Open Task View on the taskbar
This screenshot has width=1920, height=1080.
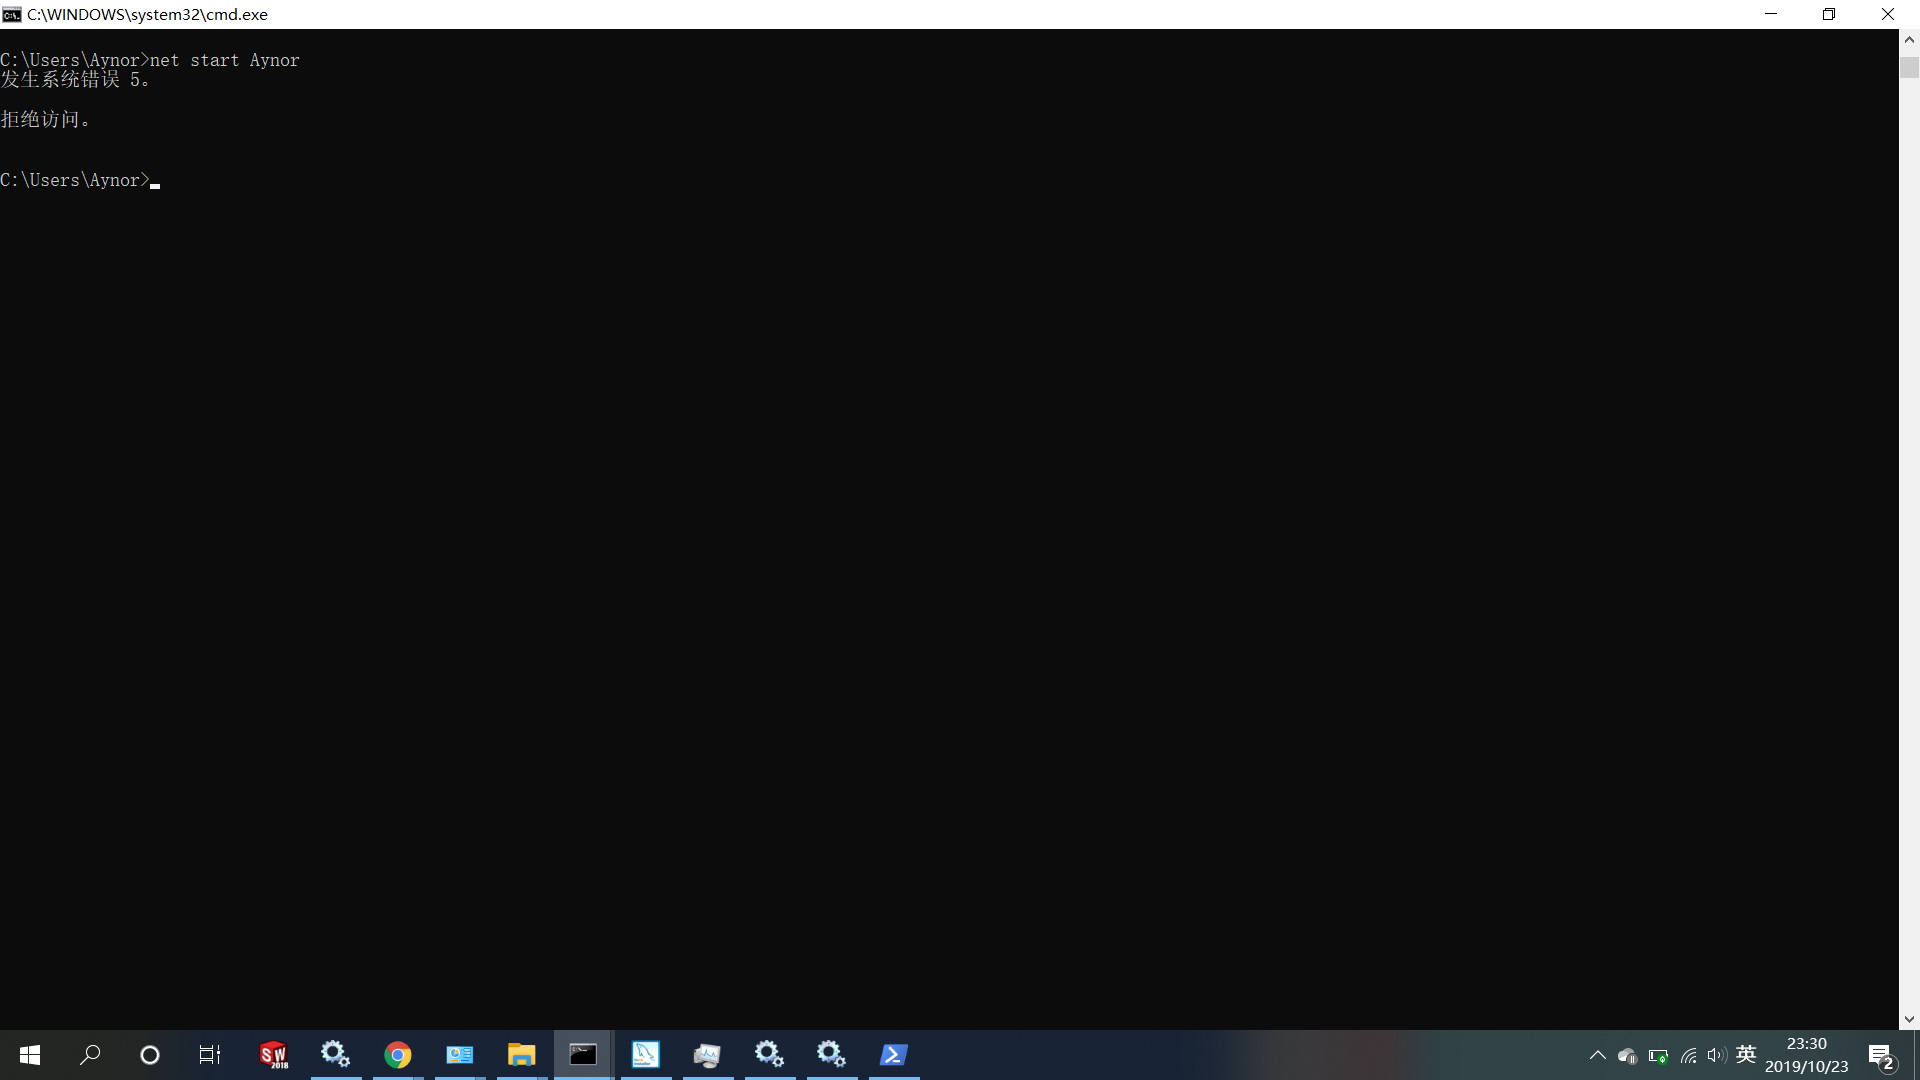click(x=210, y=1055)
